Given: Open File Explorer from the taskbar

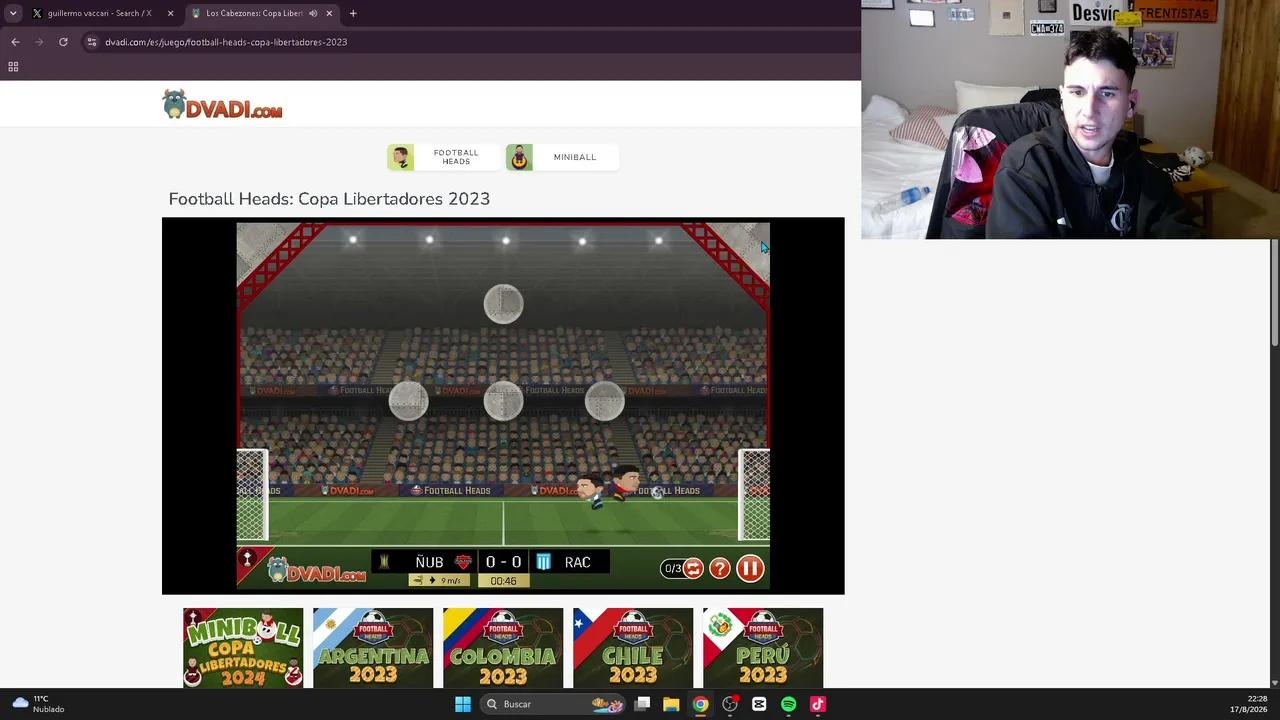Looking at the screenshot, I should click(x=671, y=704).
